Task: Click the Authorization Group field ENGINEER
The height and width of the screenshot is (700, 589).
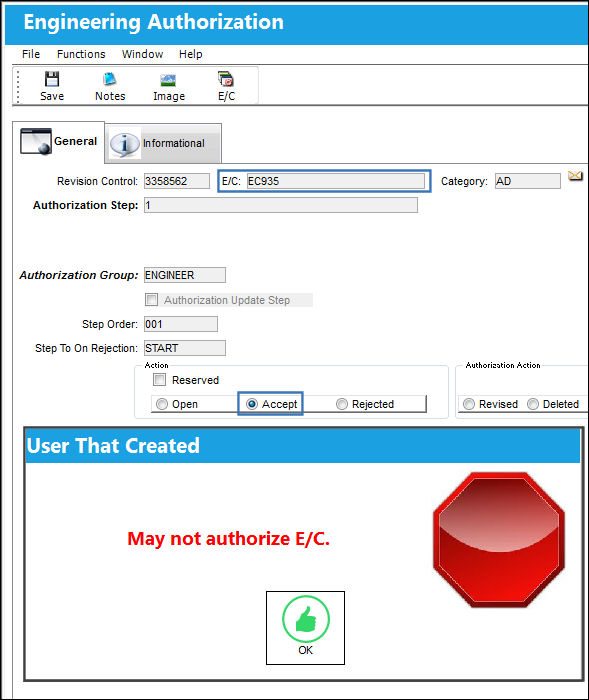Action: 185,275
